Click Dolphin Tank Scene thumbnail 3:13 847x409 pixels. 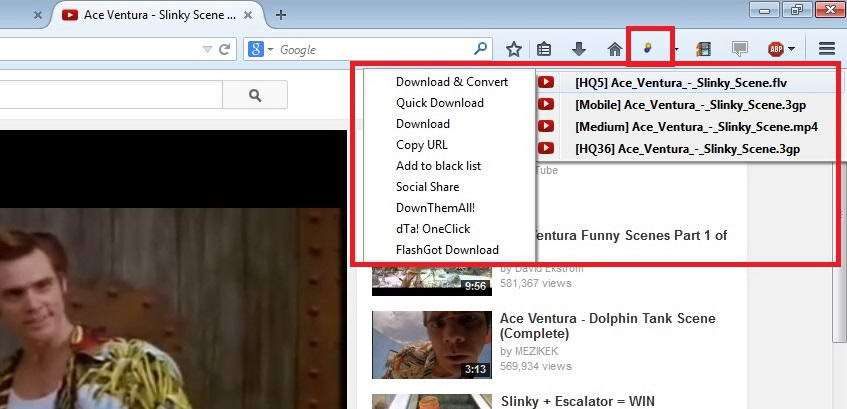pos(432,345)
